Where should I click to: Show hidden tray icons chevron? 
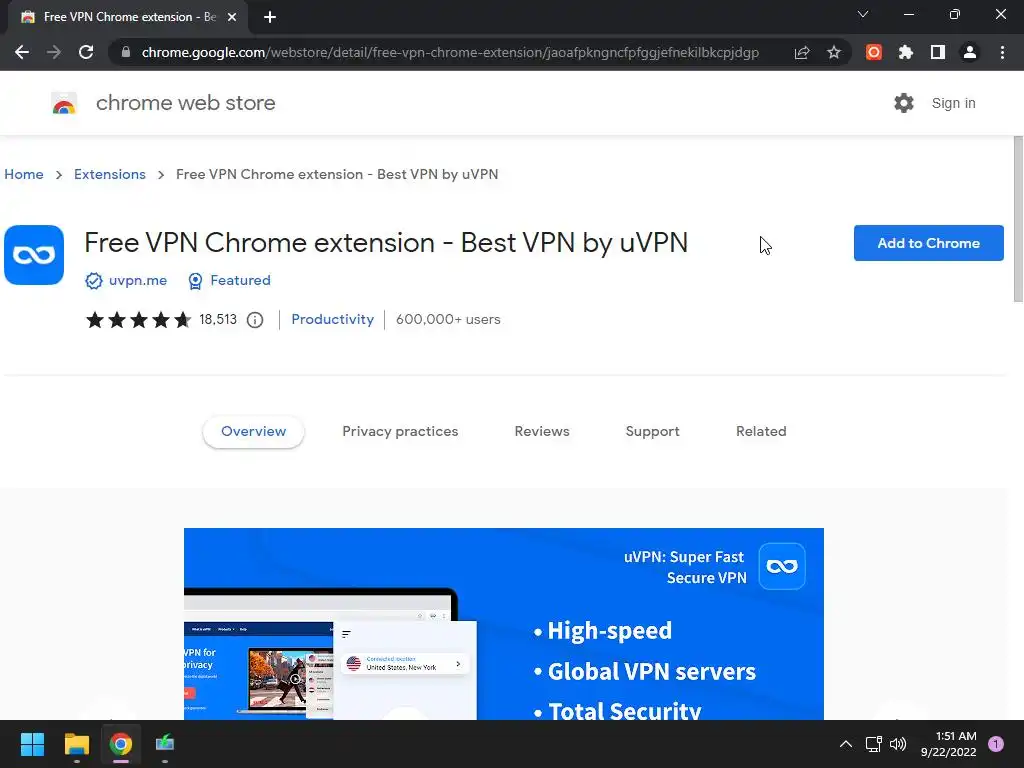tap(845, 744)
